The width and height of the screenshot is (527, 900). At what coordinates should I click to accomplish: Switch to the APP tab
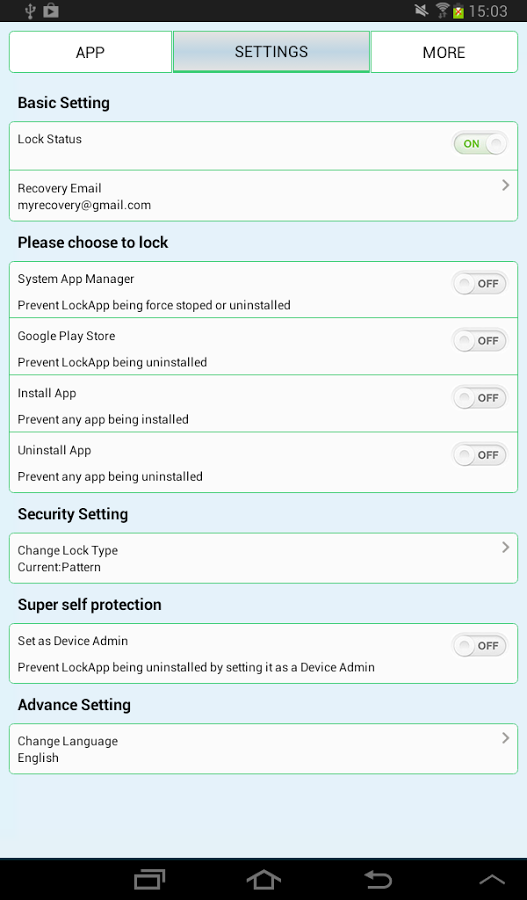(91, 52)
